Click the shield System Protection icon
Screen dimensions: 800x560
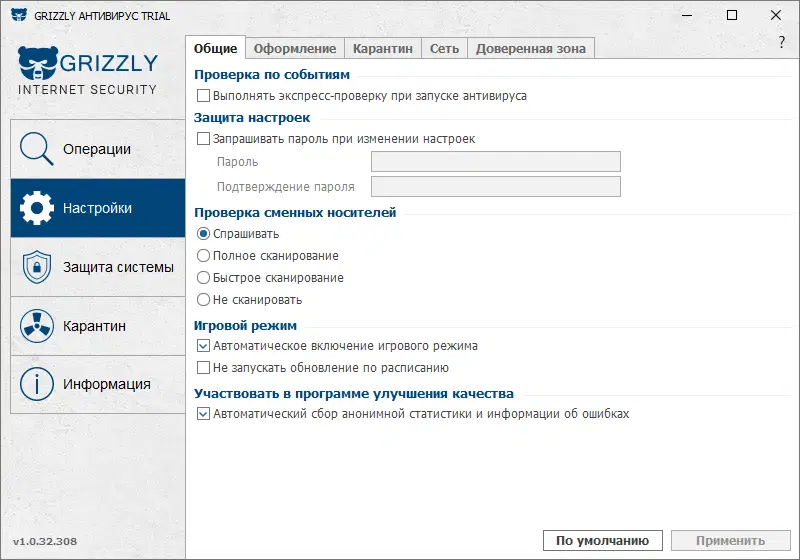click(x=36, y=267)
